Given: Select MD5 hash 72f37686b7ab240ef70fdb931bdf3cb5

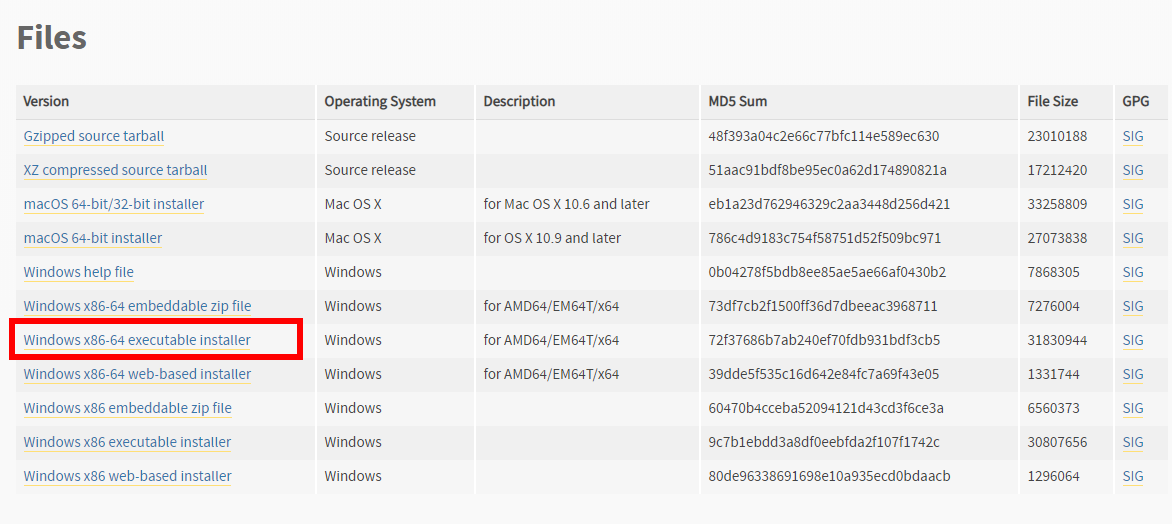Looking at the screenshot, I should click(x=824, y=340).
